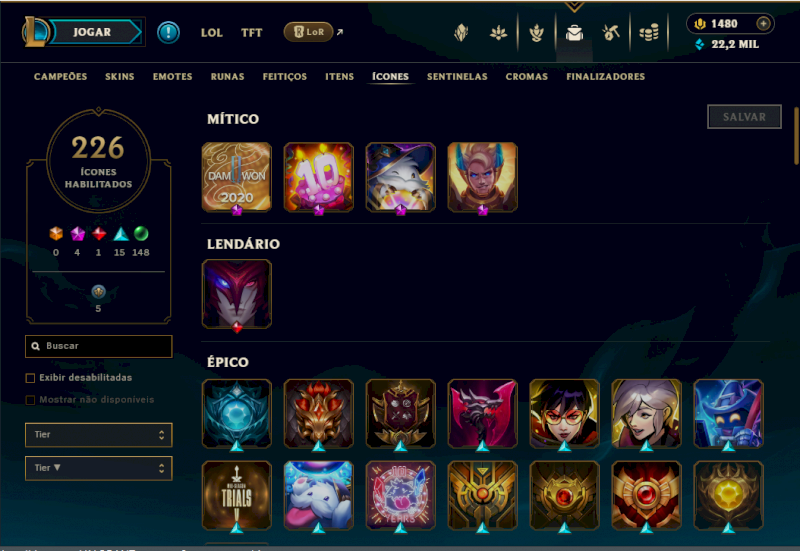This screenshot has height=551, width=800.
Task: Open the SENTINELAS tab
Action: coord(457,77)
